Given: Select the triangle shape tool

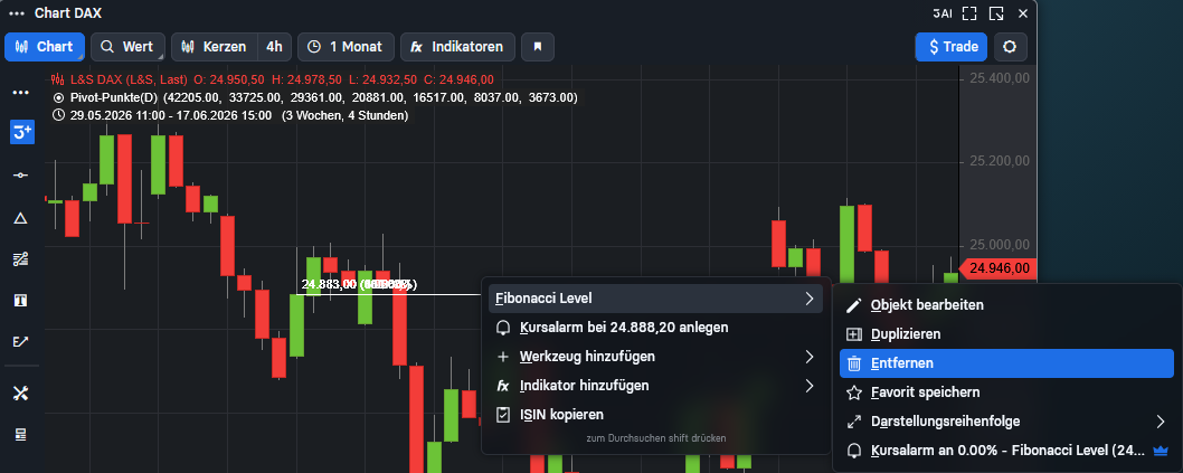Looking at the screenshot, I should click(20, 219).
